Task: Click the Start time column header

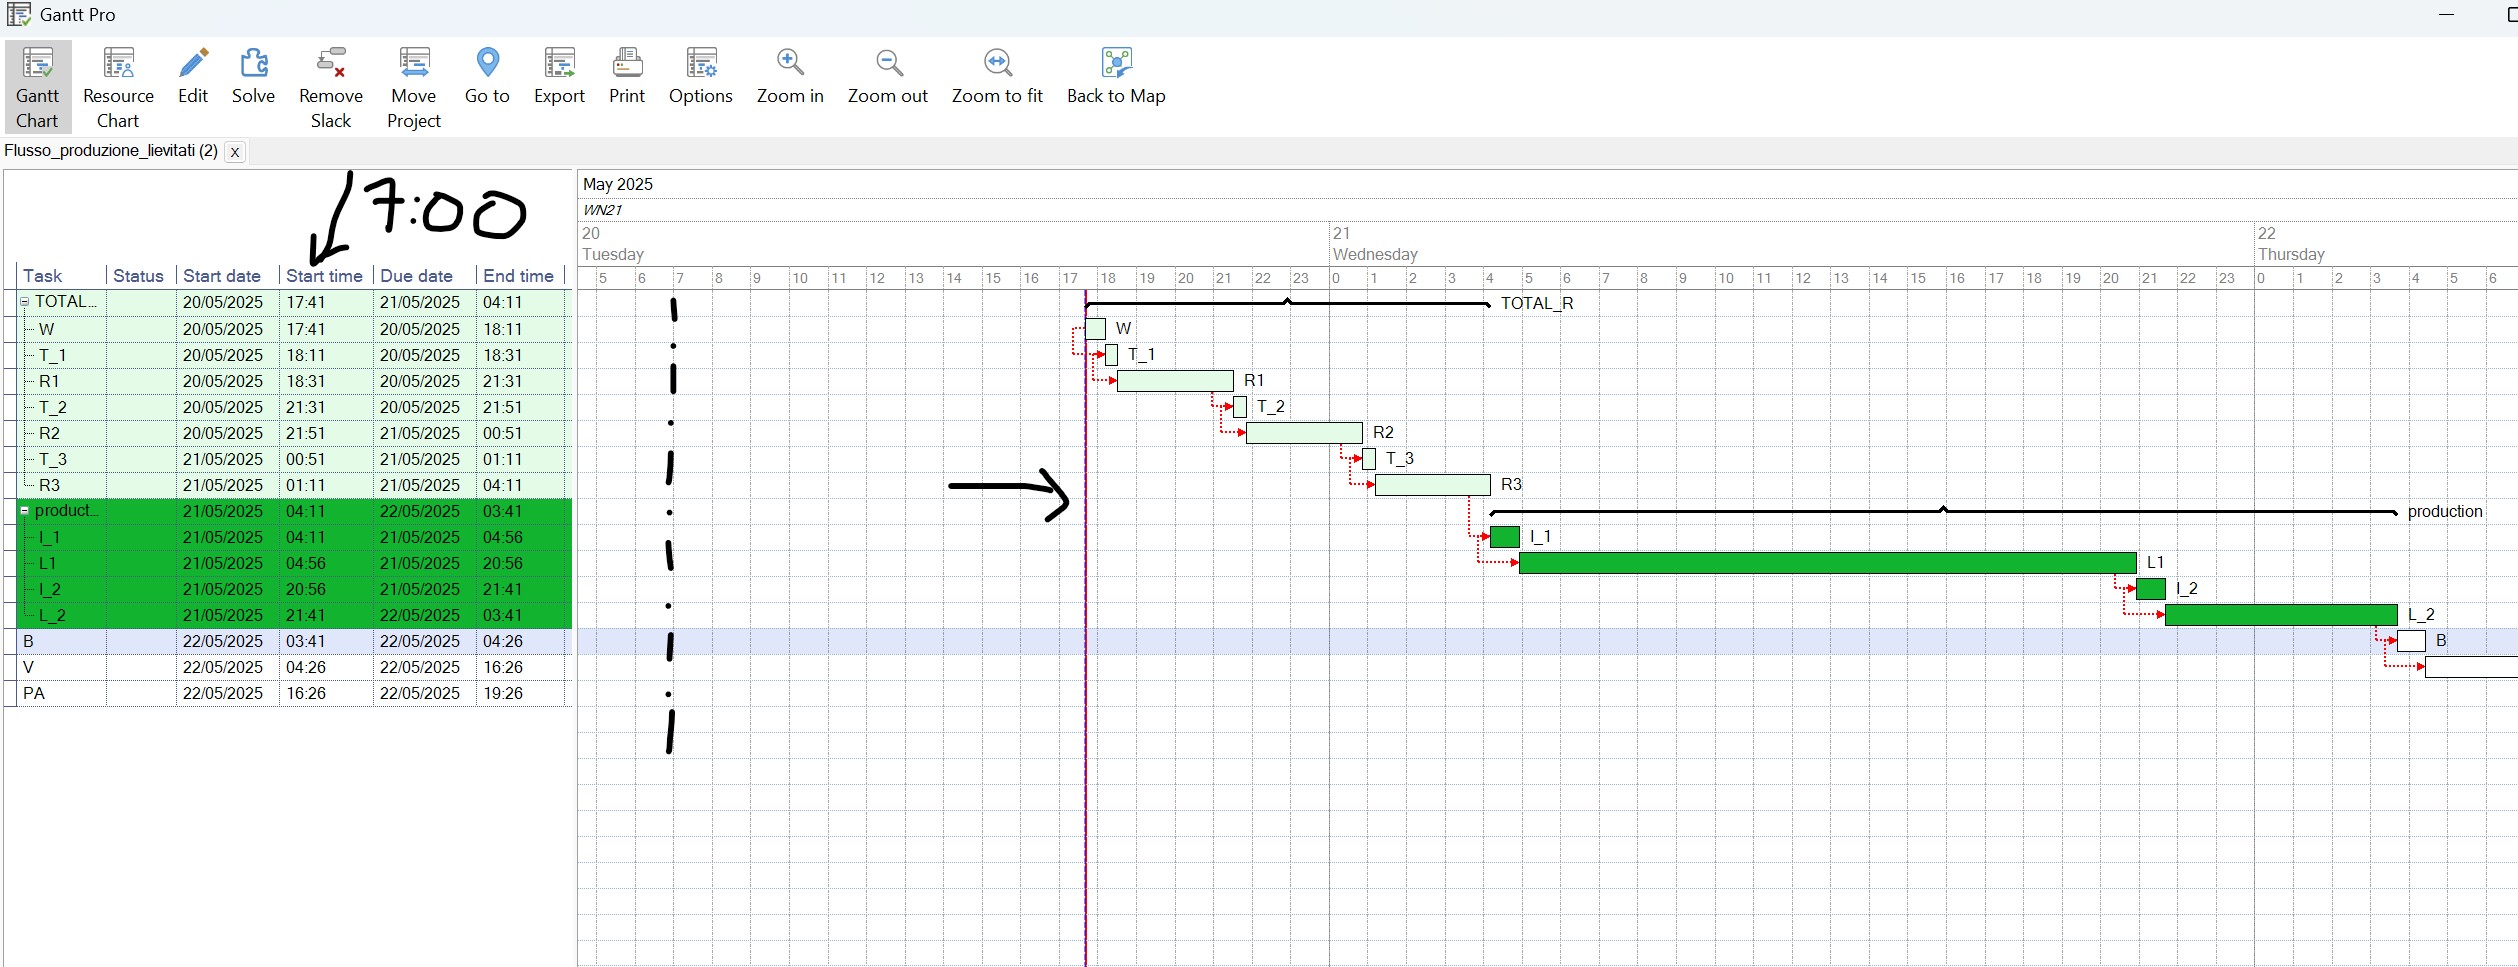Action: point(324,276)
